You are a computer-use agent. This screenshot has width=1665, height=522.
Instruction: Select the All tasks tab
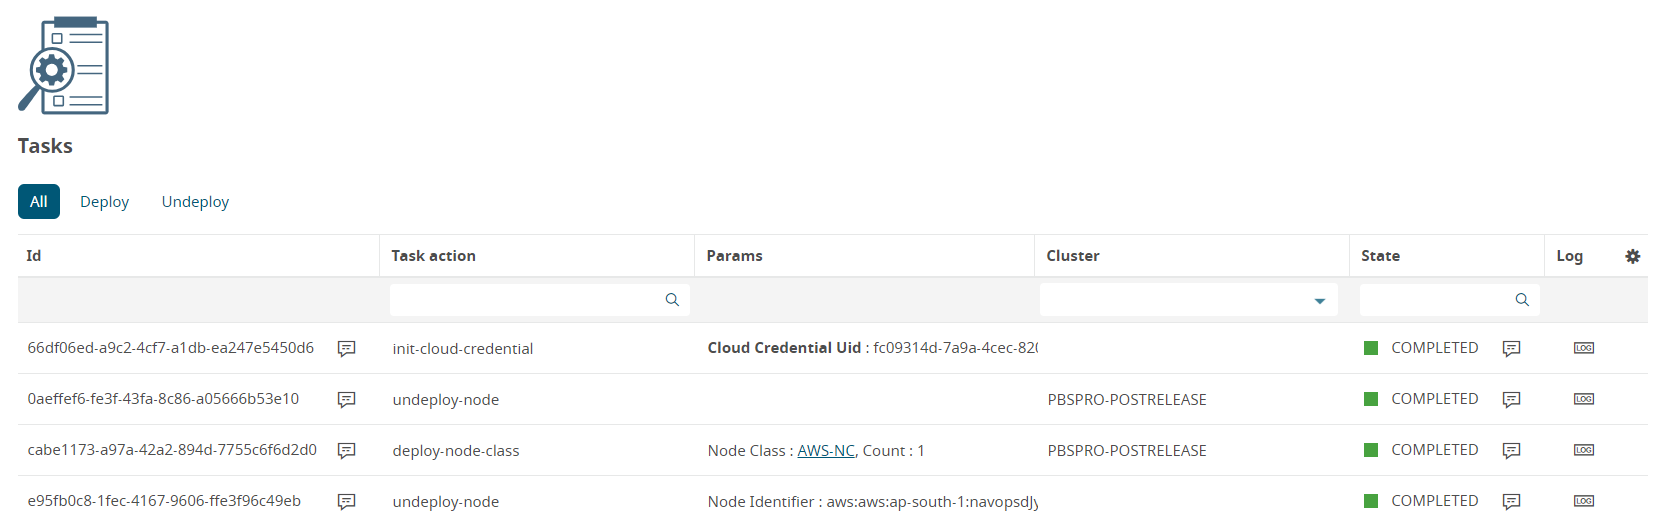[39, 201]
